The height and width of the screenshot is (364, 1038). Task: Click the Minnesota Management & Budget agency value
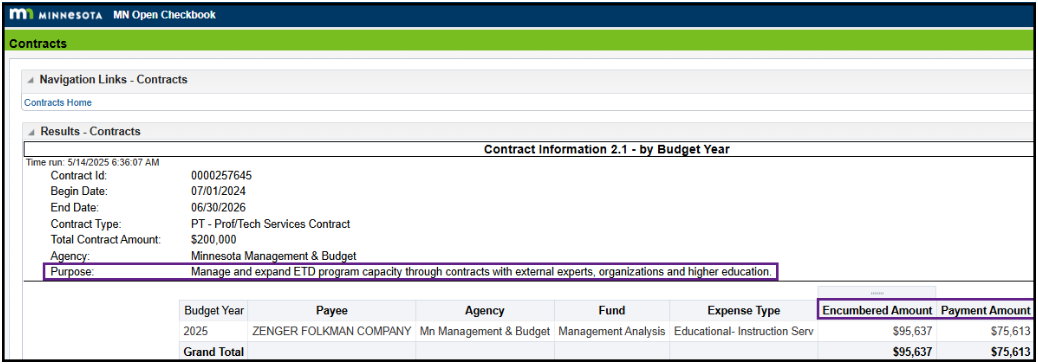point(273,255)
